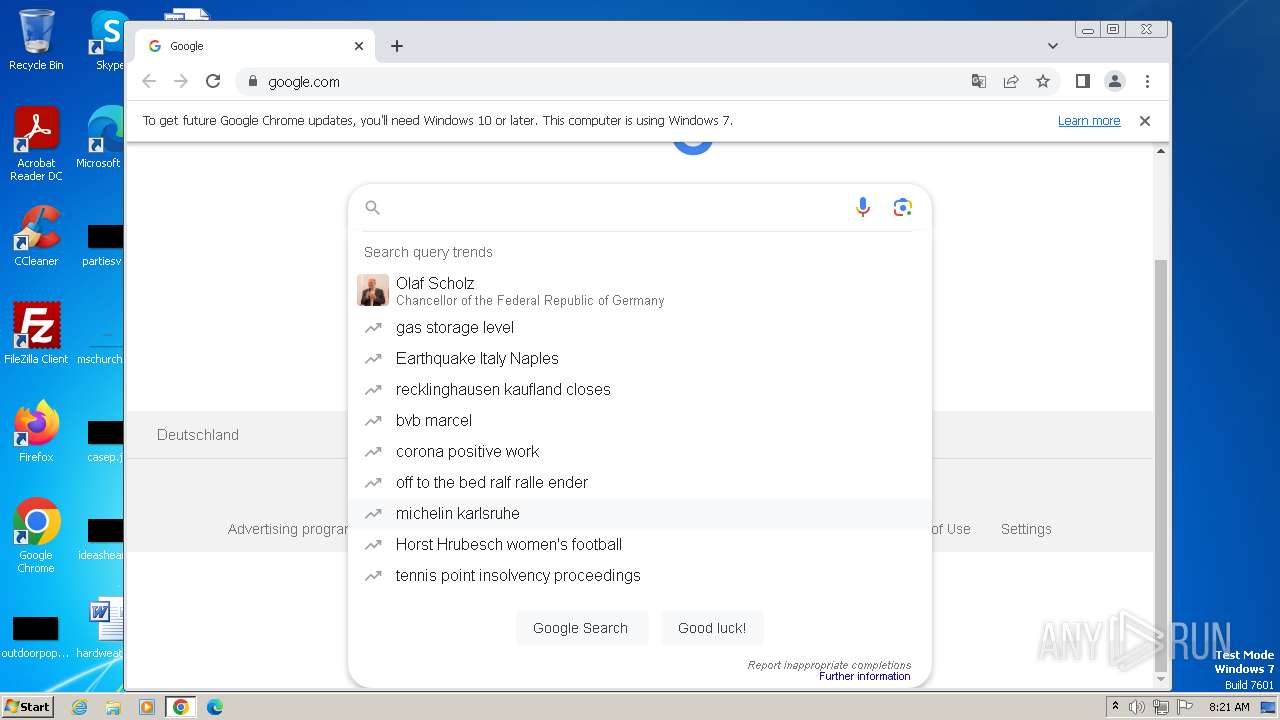The height and width of the screenshot is (720, 1280).
Task: Click the Olaf Scholz portrait thumbnail
Action: point(373,291)
